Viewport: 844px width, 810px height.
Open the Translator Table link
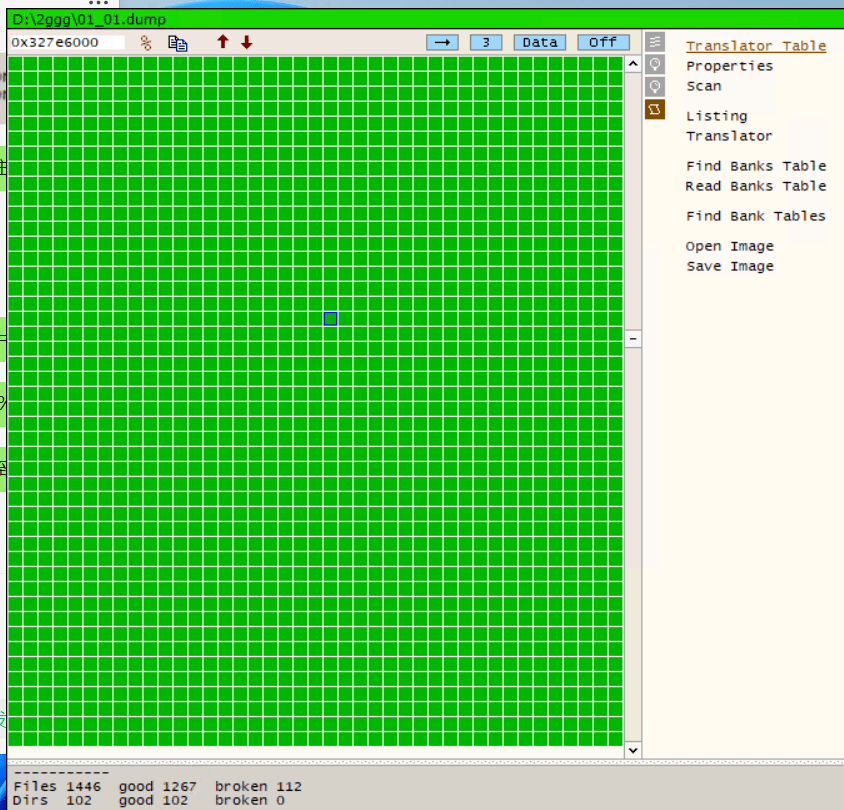[x=756, y=46]
